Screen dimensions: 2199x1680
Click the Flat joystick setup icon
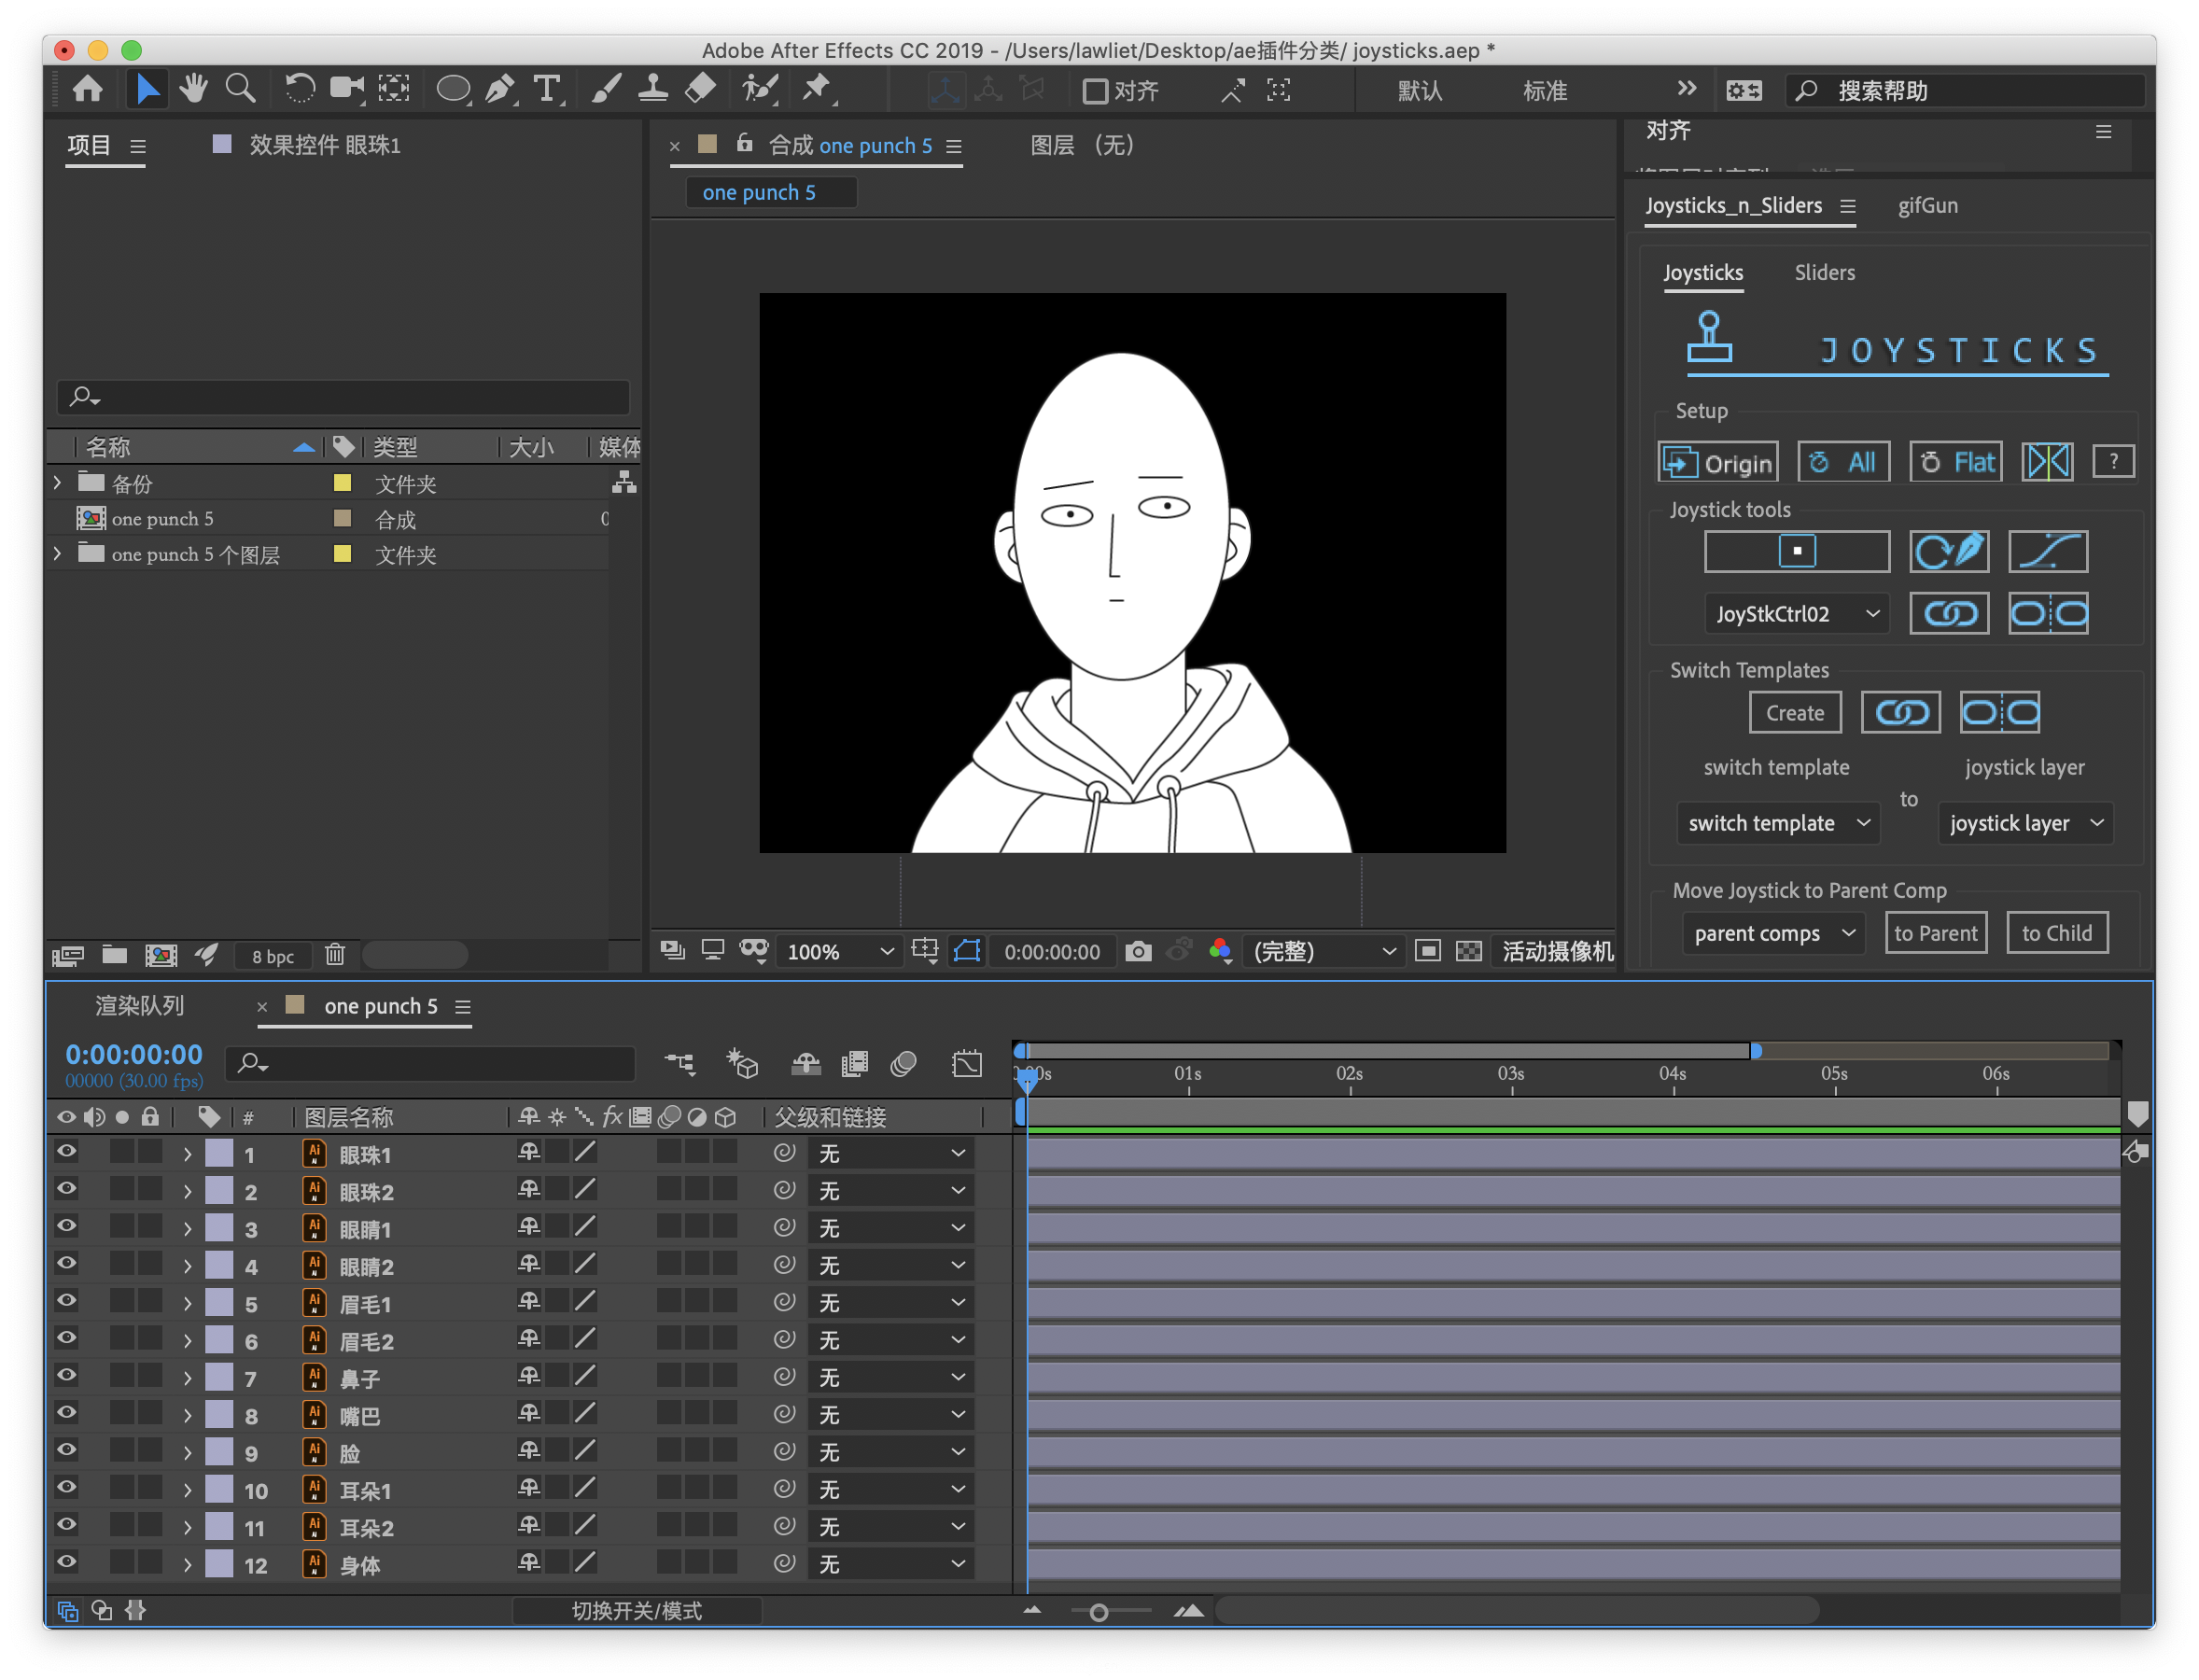1956,462
